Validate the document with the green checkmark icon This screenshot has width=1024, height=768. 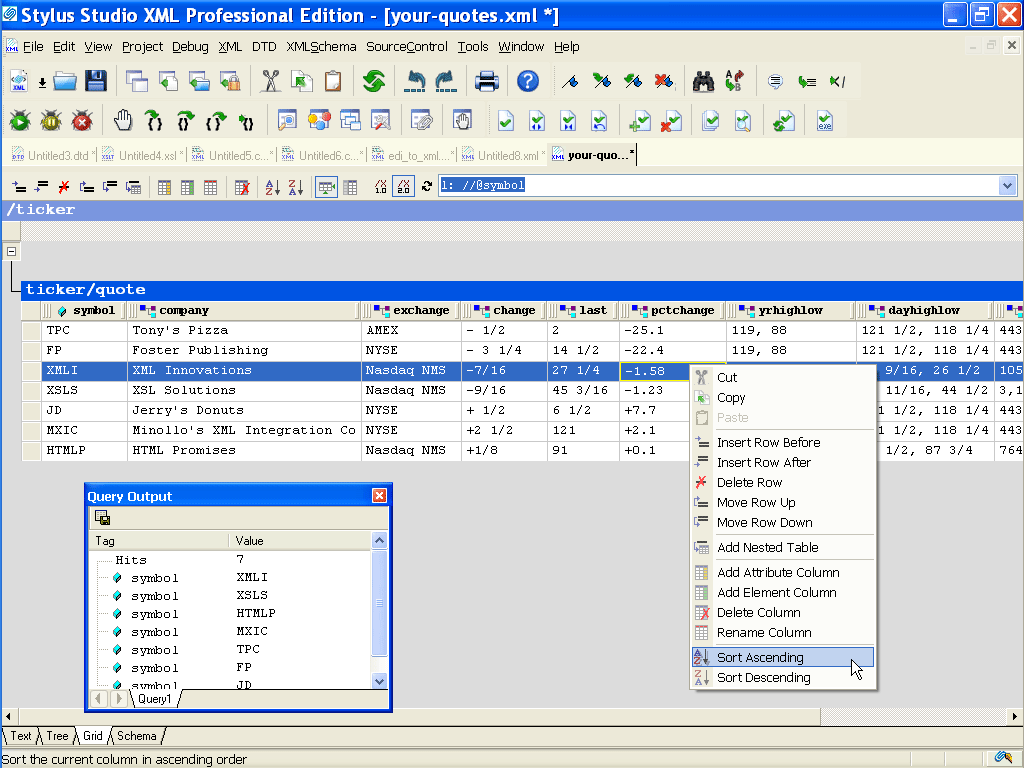click(505, 120)
